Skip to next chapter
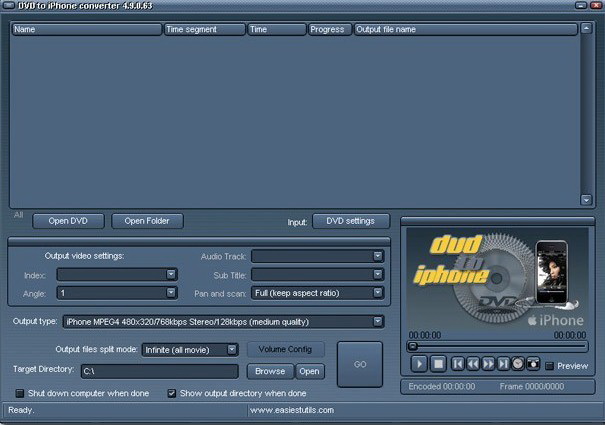The image size is (605, 425). pos(503,364)
